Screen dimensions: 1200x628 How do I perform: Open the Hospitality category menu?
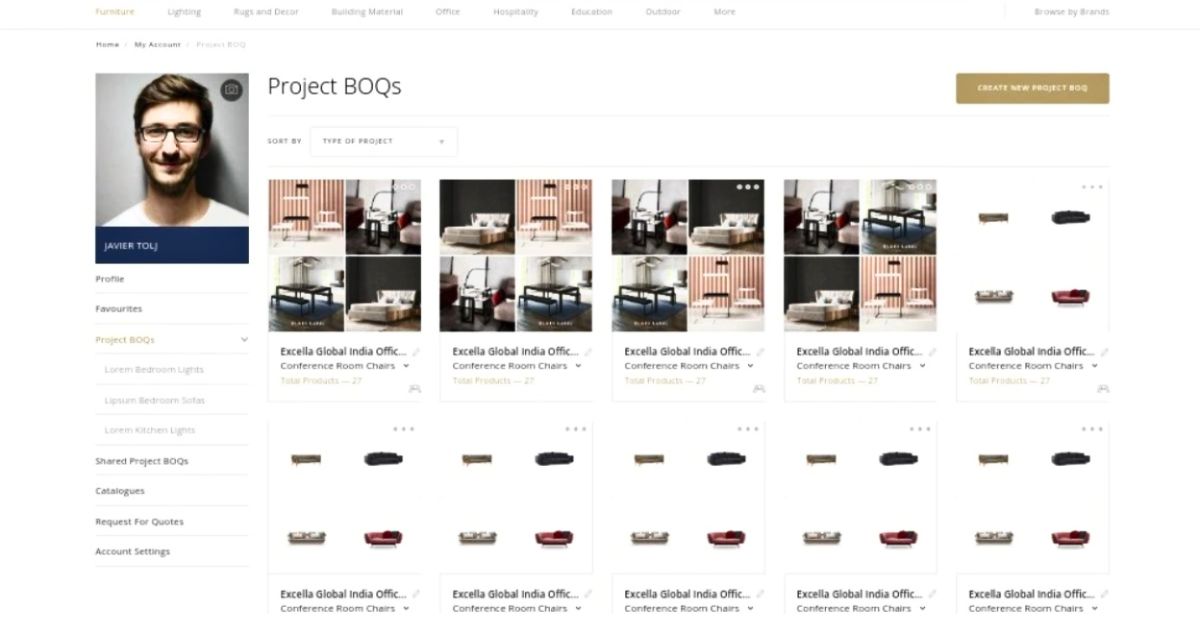[515, 12]
